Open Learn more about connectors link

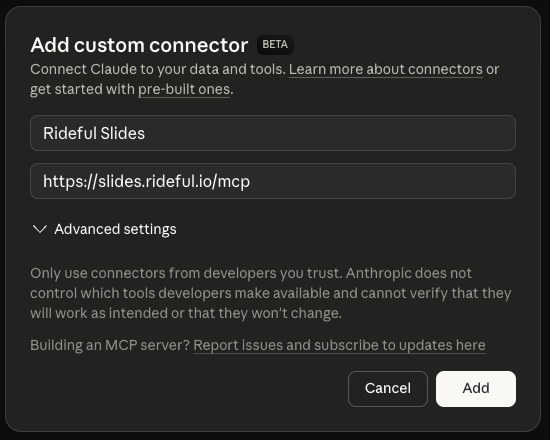[x=385, y=69]
